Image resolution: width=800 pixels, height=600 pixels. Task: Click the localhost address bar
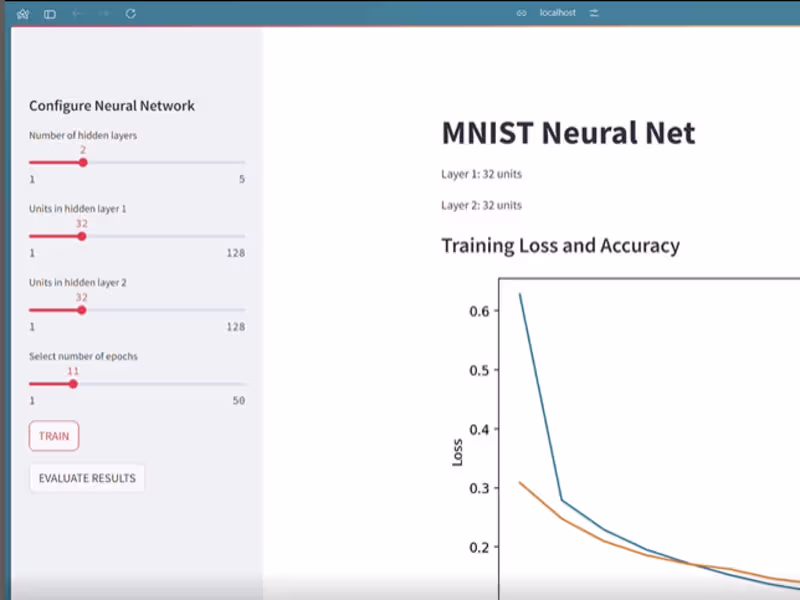tap(556, 13)
